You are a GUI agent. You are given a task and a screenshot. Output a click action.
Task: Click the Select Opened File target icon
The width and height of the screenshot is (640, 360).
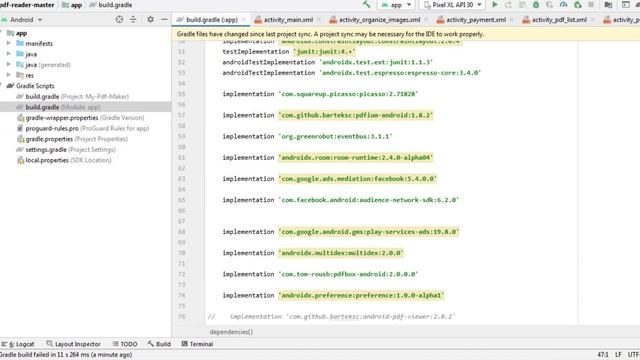[x=119, y=19]
